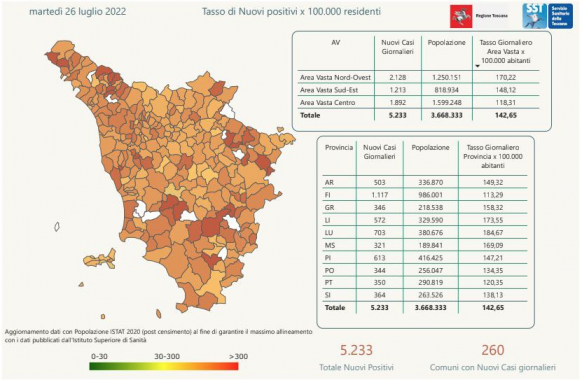582x380 pixels.
Task: Click the Popolazione header in province table
Action: [431, 148]
